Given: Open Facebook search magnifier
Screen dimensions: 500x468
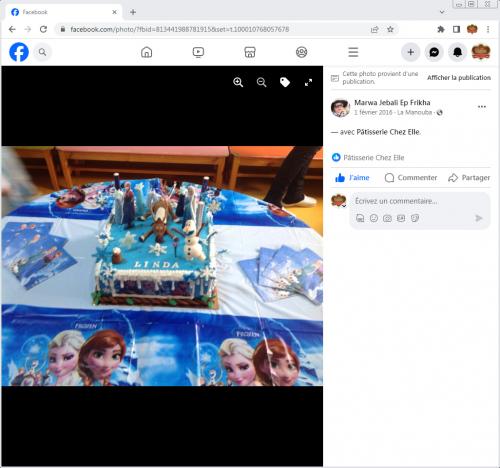Looking at the screenshot, I should 42,52.
